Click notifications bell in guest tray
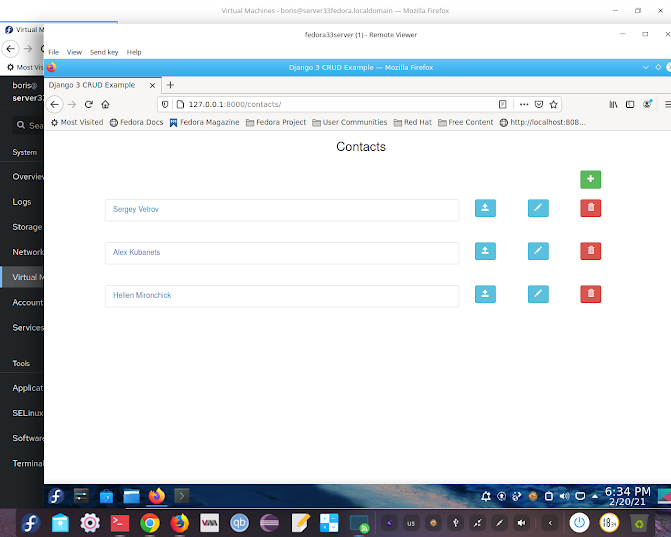Screen dimensions: 671x537 486,496
